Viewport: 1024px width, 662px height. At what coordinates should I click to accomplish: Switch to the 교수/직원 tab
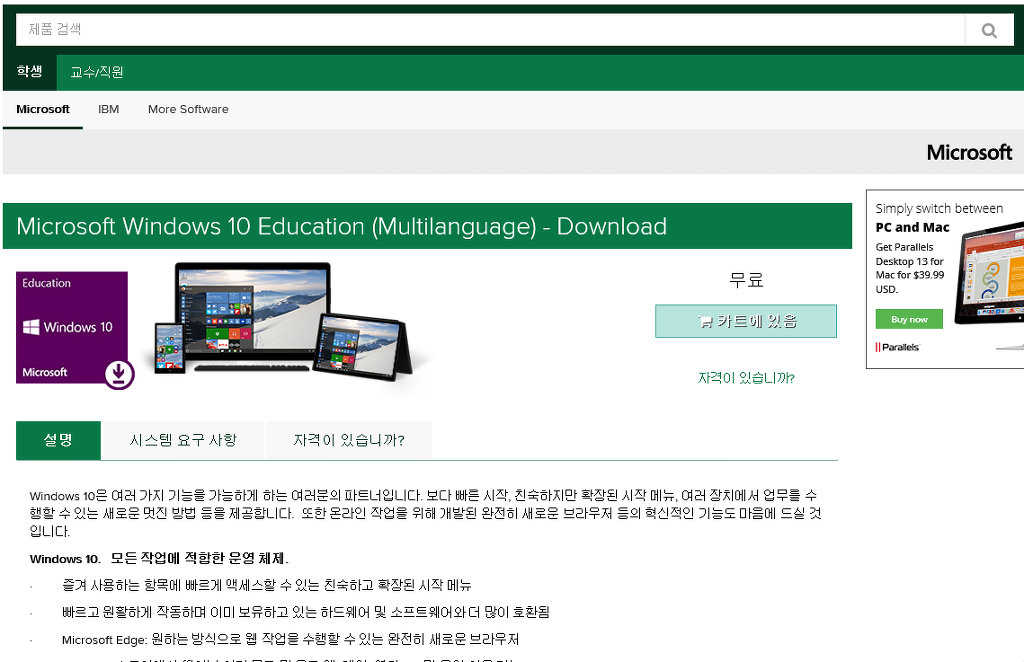click(97, 72)
